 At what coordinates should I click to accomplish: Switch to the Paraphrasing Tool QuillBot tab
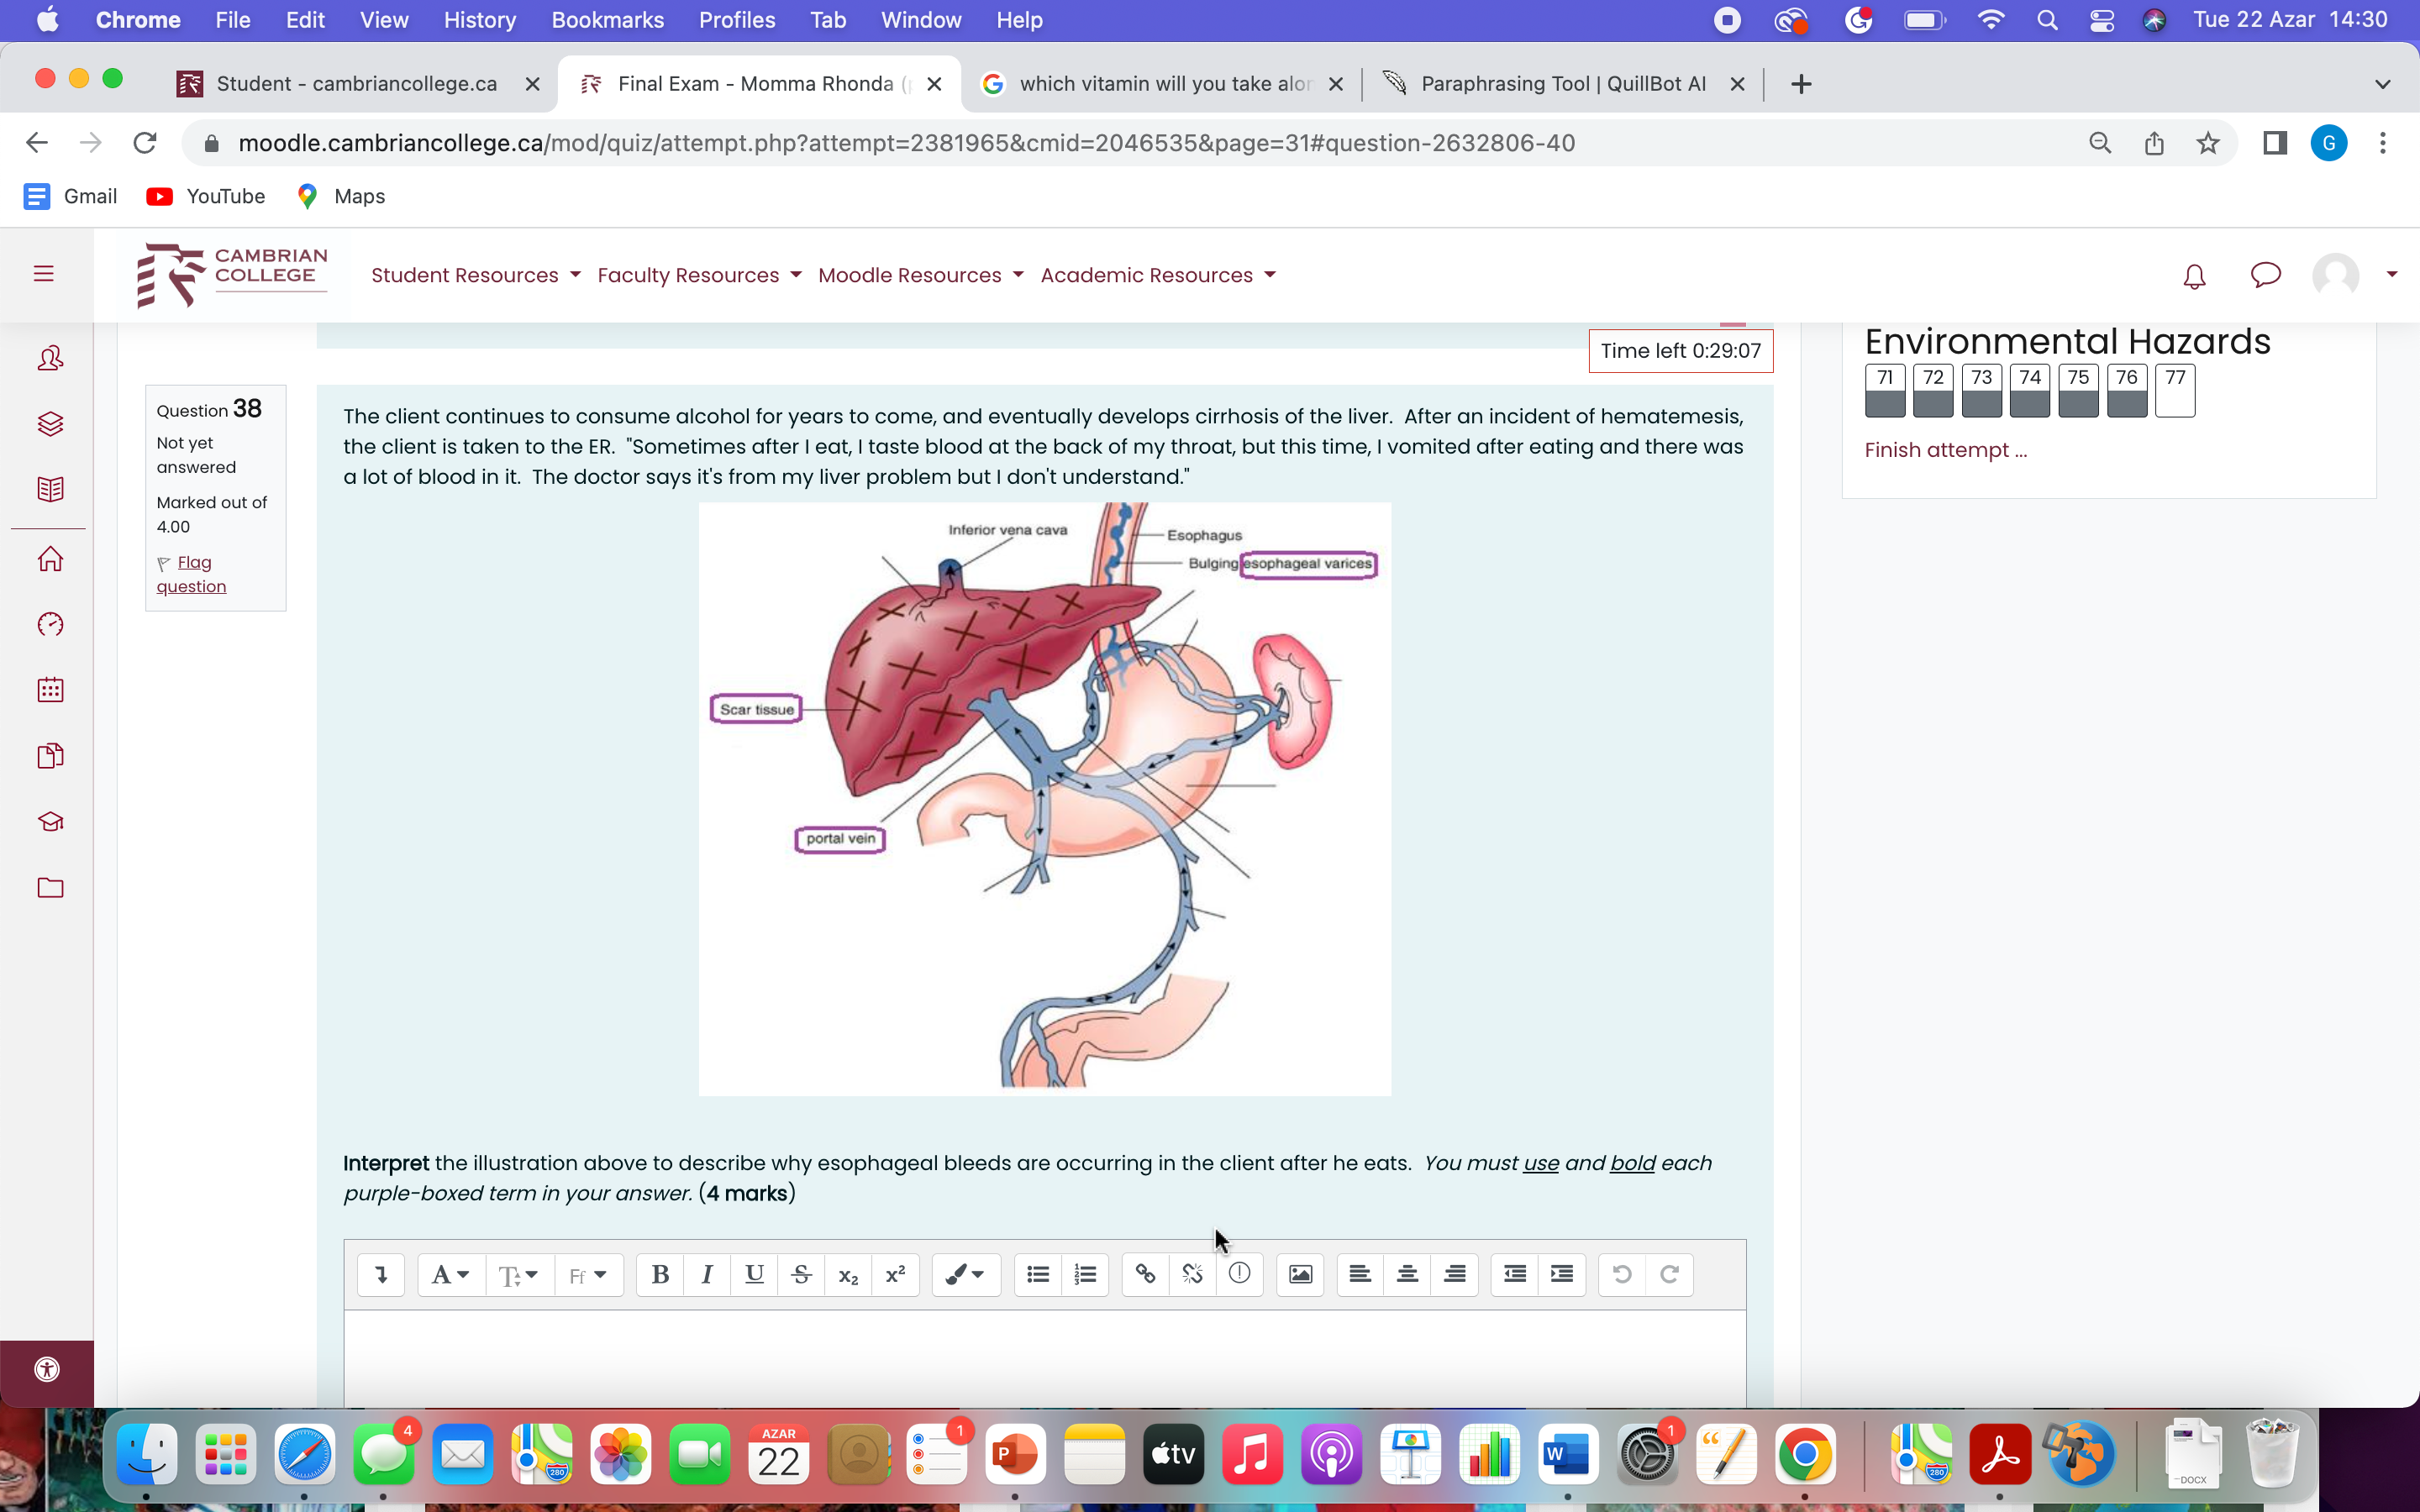[1561, 84]
